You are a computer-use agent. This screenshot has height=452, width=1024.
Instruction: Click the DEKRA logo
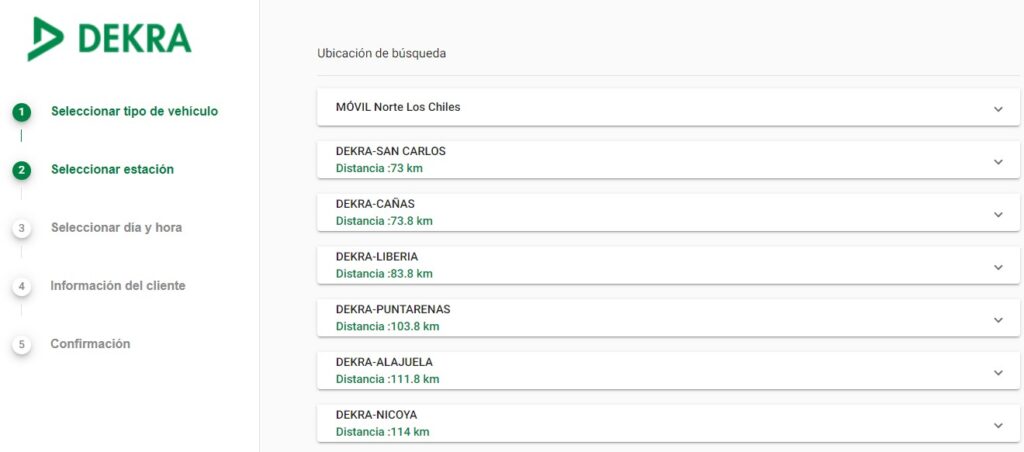(x=109, y=38)
